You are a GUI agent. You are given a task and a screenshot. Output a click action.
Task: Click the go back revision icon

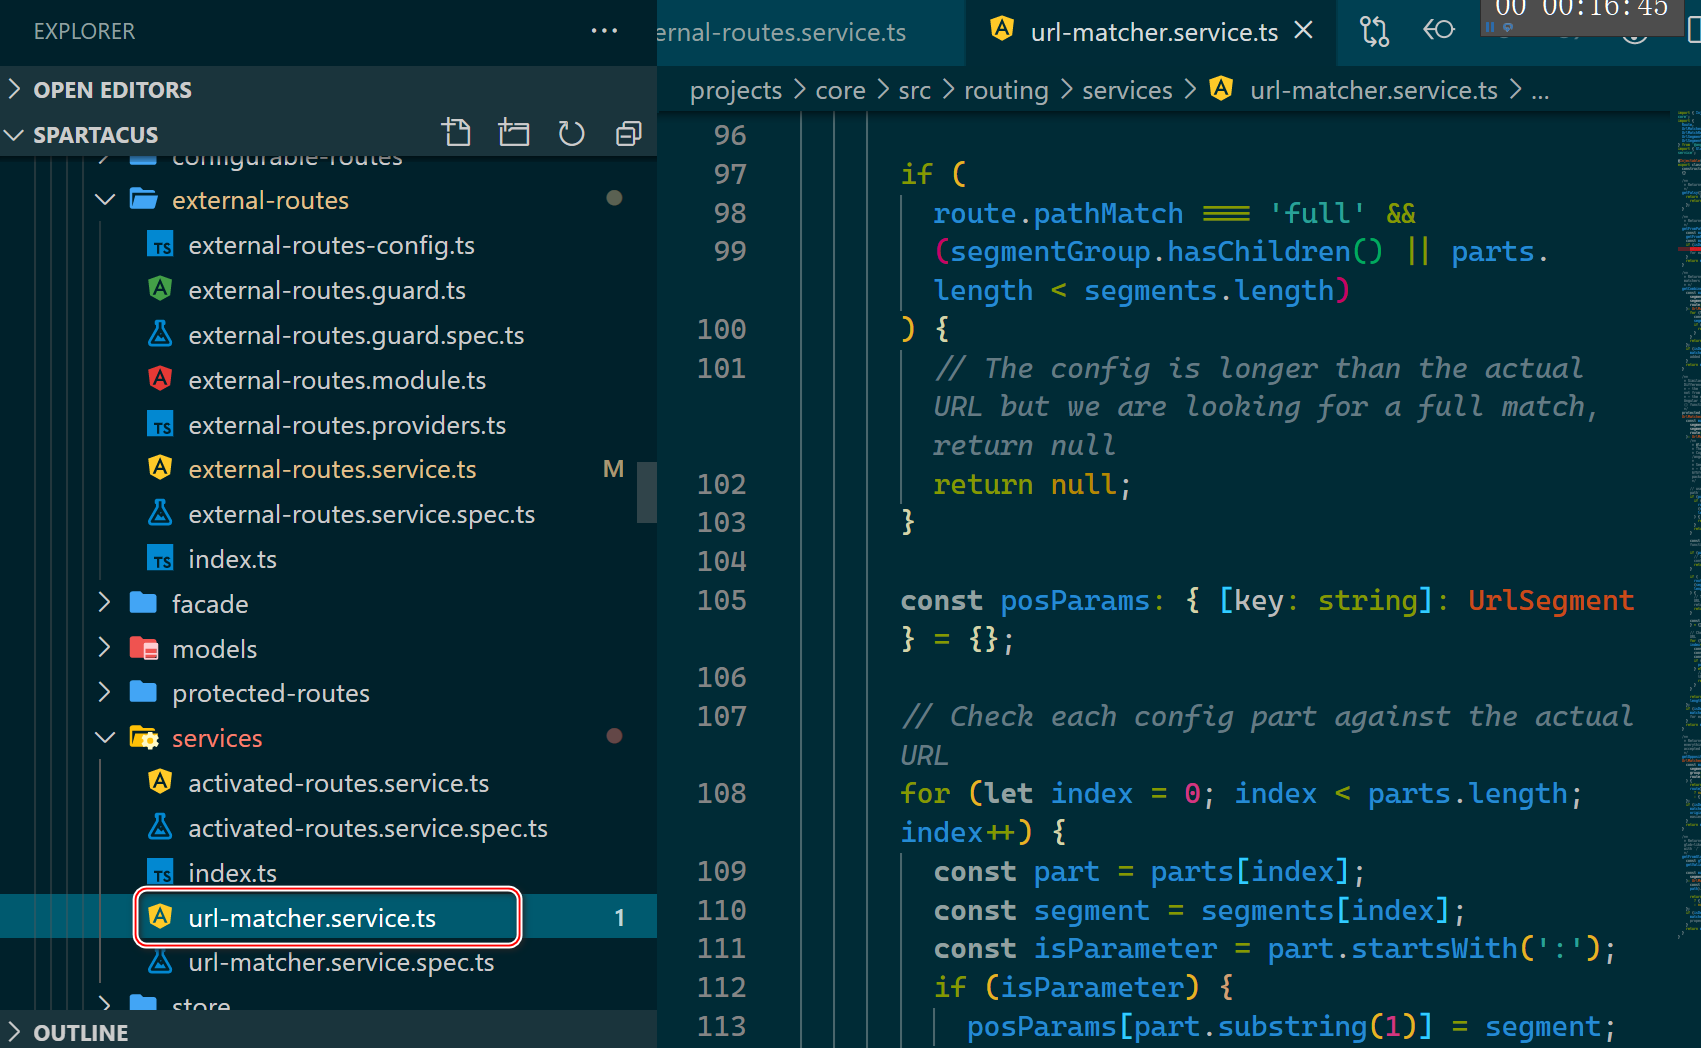1438,30
